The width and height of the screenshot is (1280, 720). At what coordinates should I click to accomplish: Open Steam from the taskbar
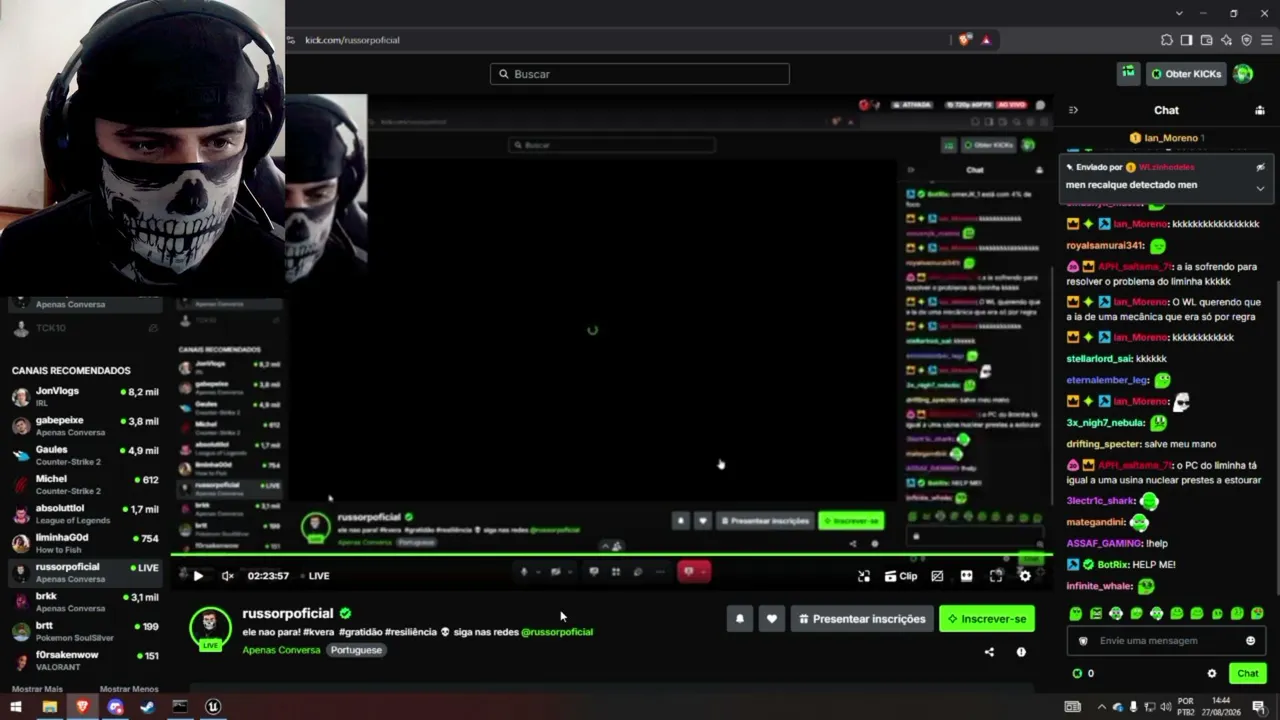pos(147,707)
